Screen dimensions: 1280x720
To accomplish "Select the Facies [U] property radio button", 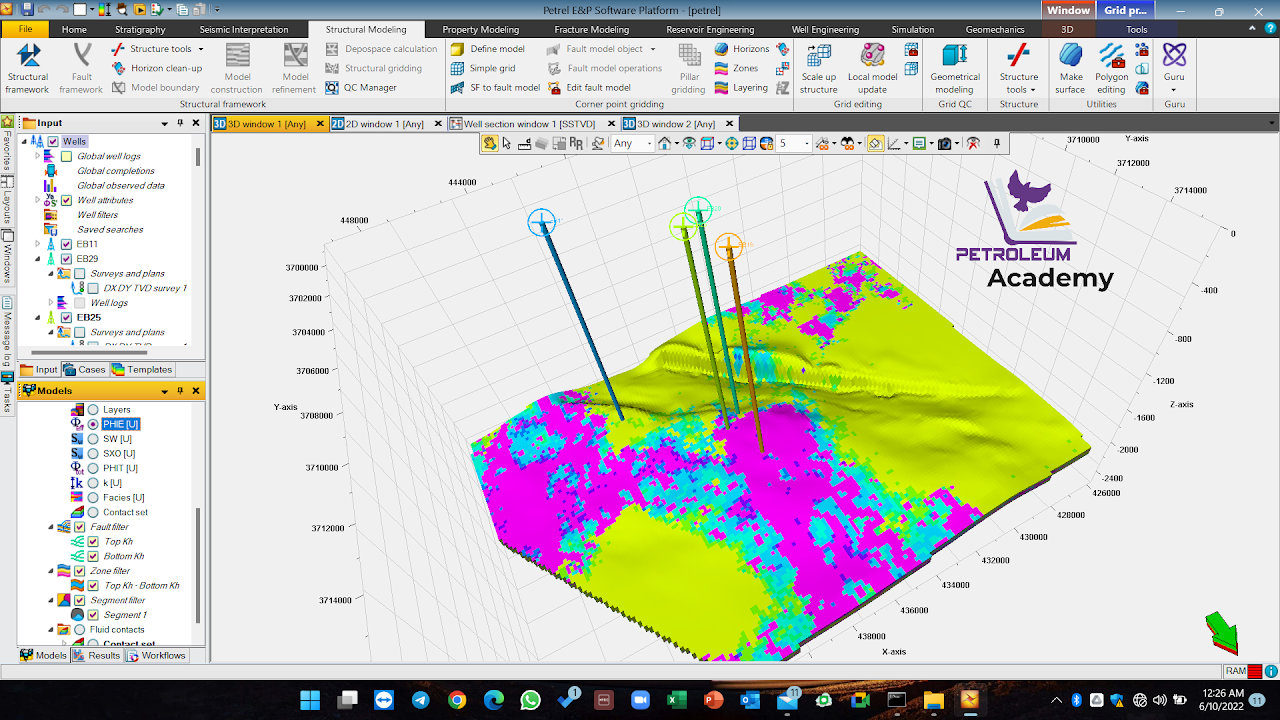I will [x=93, y=498].
